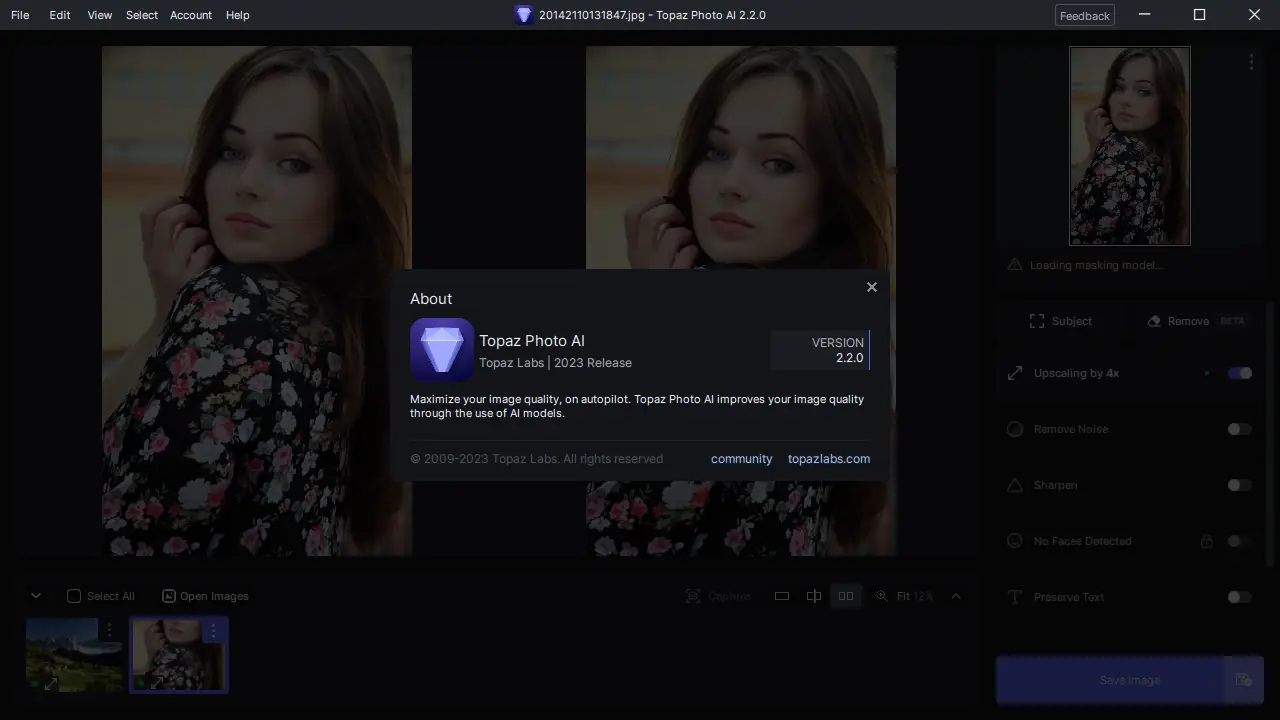Click the Capture button

tap(718, 596)
